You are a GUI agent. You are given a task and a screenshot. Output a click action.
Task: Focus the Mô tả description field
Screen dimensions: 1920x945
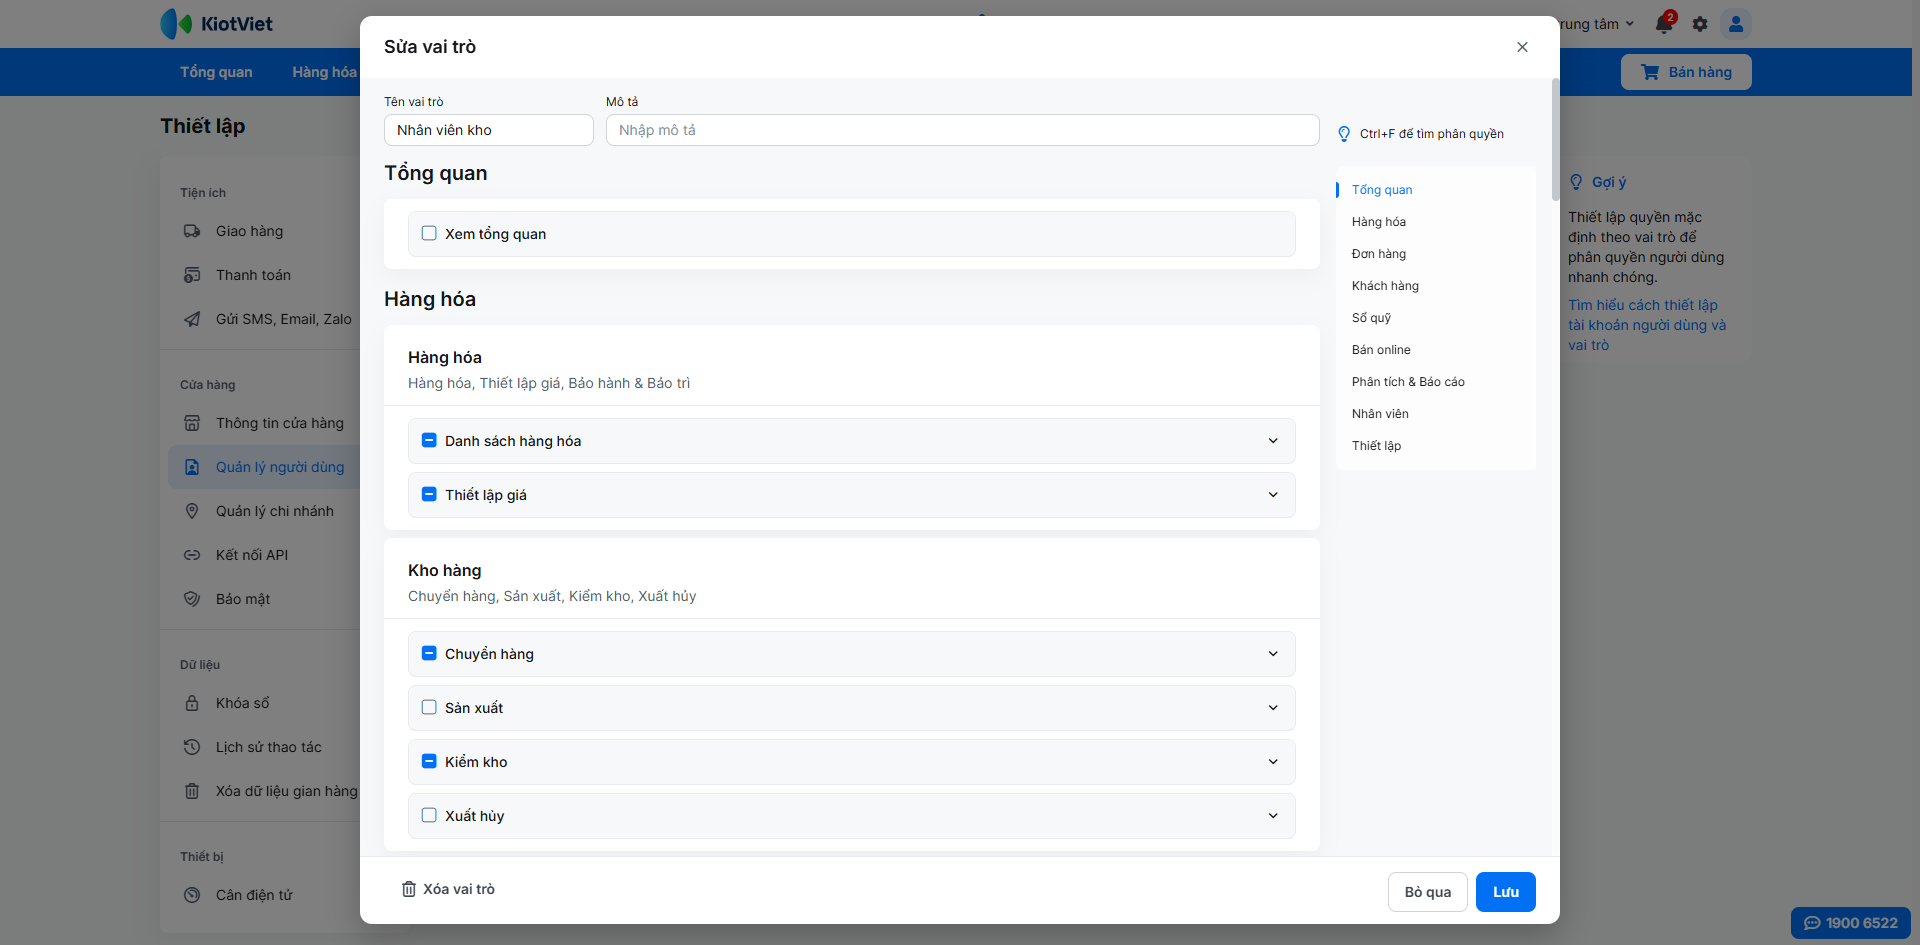(962, 130)
